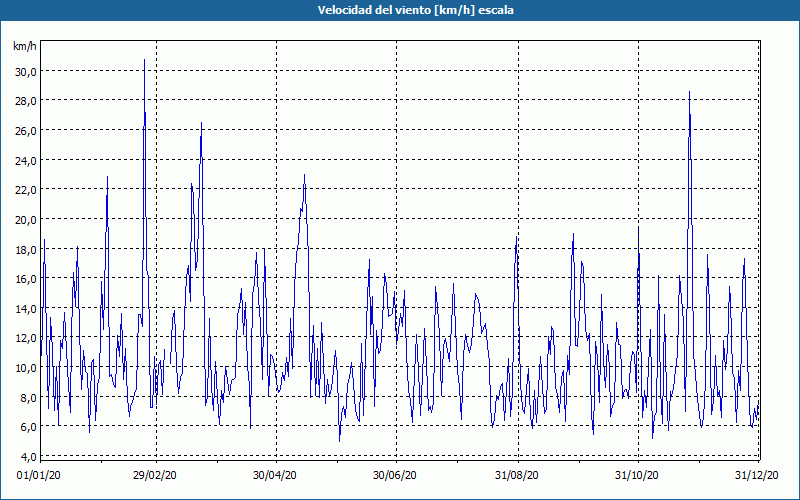800x500 pixels.
Task: Click the '24,0' y-axis value
Action: (x=26, y=161)
